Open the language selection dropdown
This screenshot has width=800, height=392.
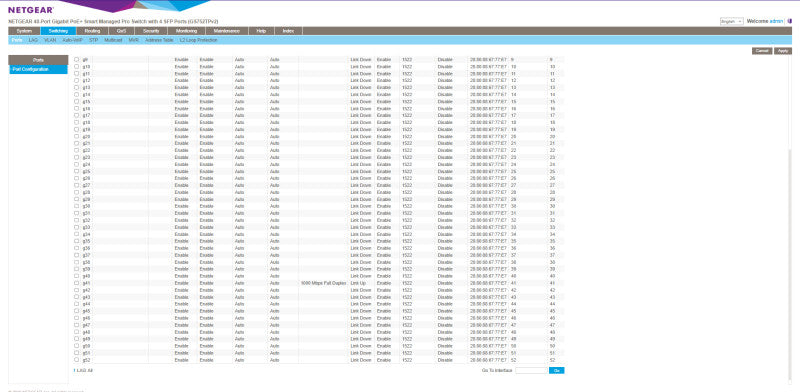(732, 21)
